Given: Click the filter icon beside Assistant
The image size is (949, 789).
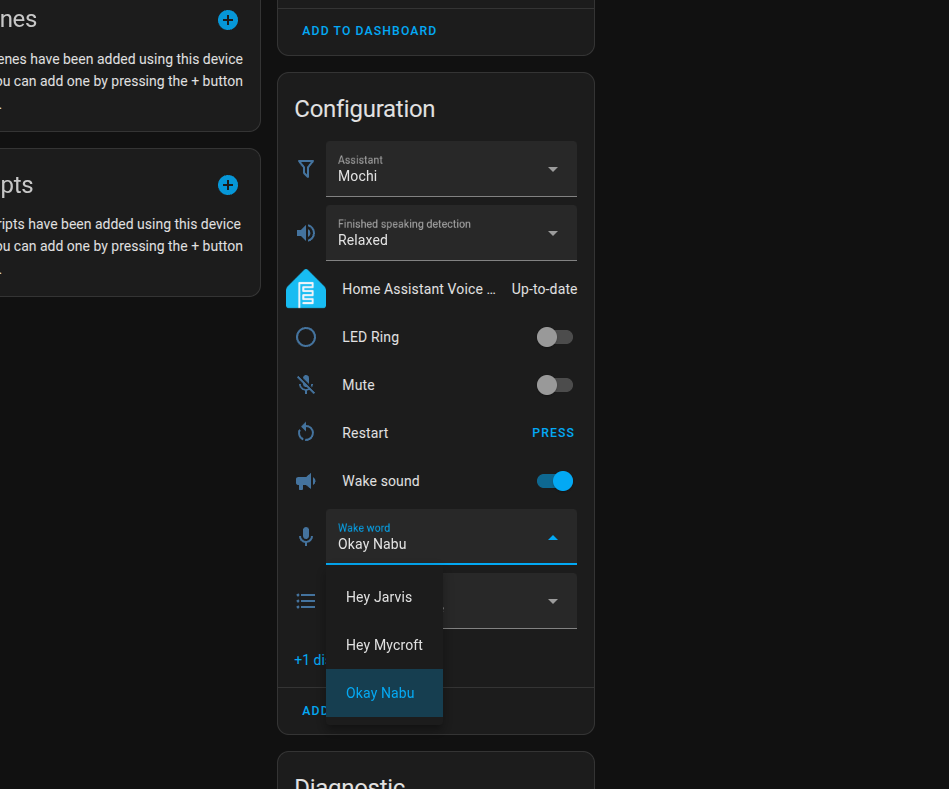Looking at the screenshot, I should coord(306,169).
